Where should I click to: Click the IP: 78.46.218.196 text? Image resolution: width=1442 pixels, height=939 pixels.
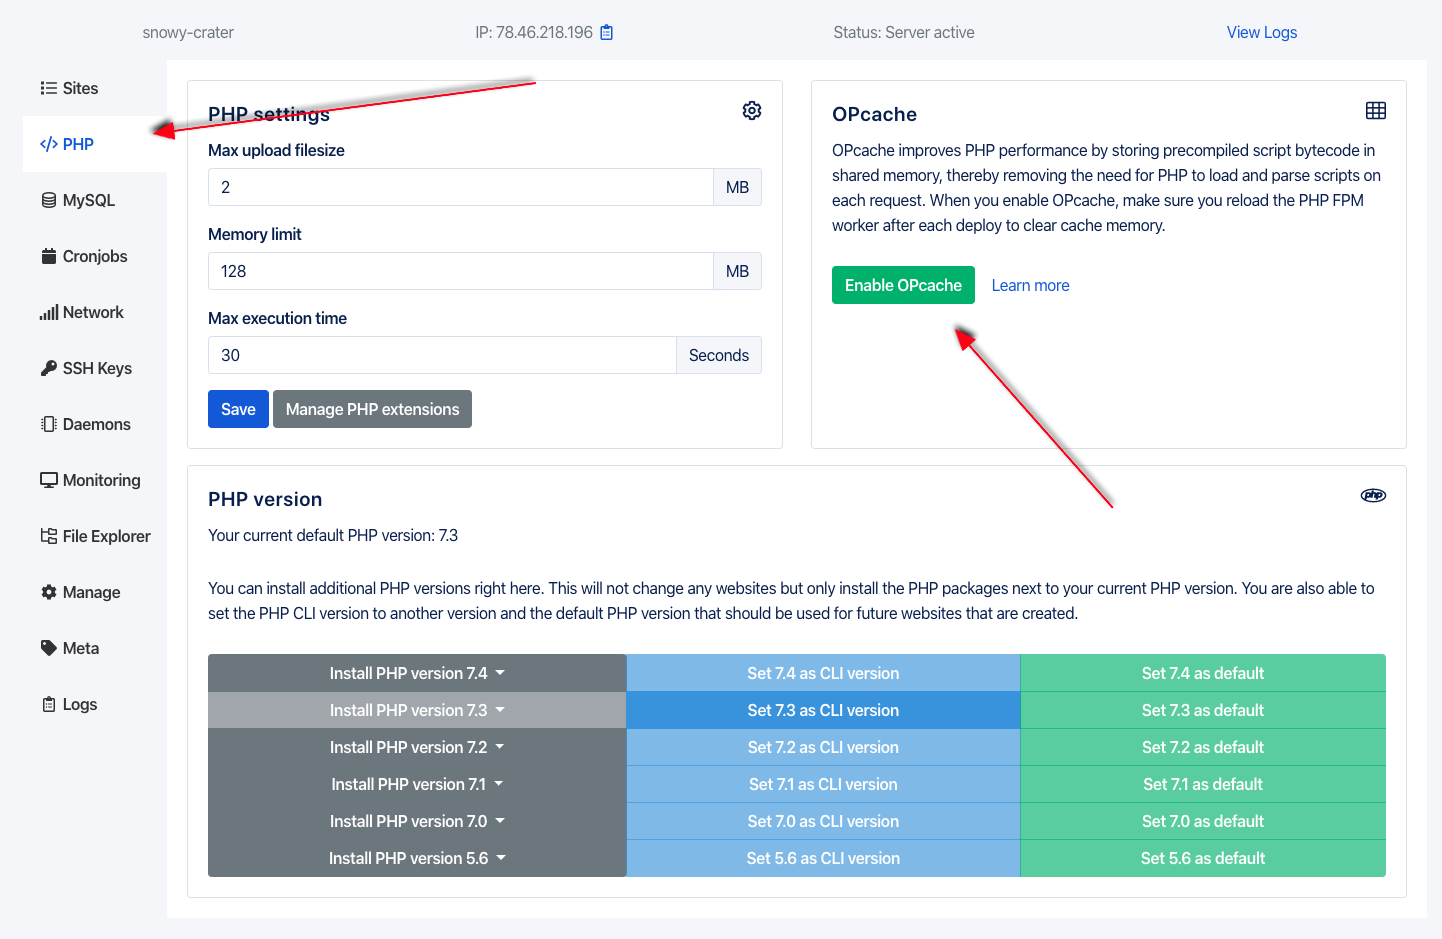pos(534,32)
